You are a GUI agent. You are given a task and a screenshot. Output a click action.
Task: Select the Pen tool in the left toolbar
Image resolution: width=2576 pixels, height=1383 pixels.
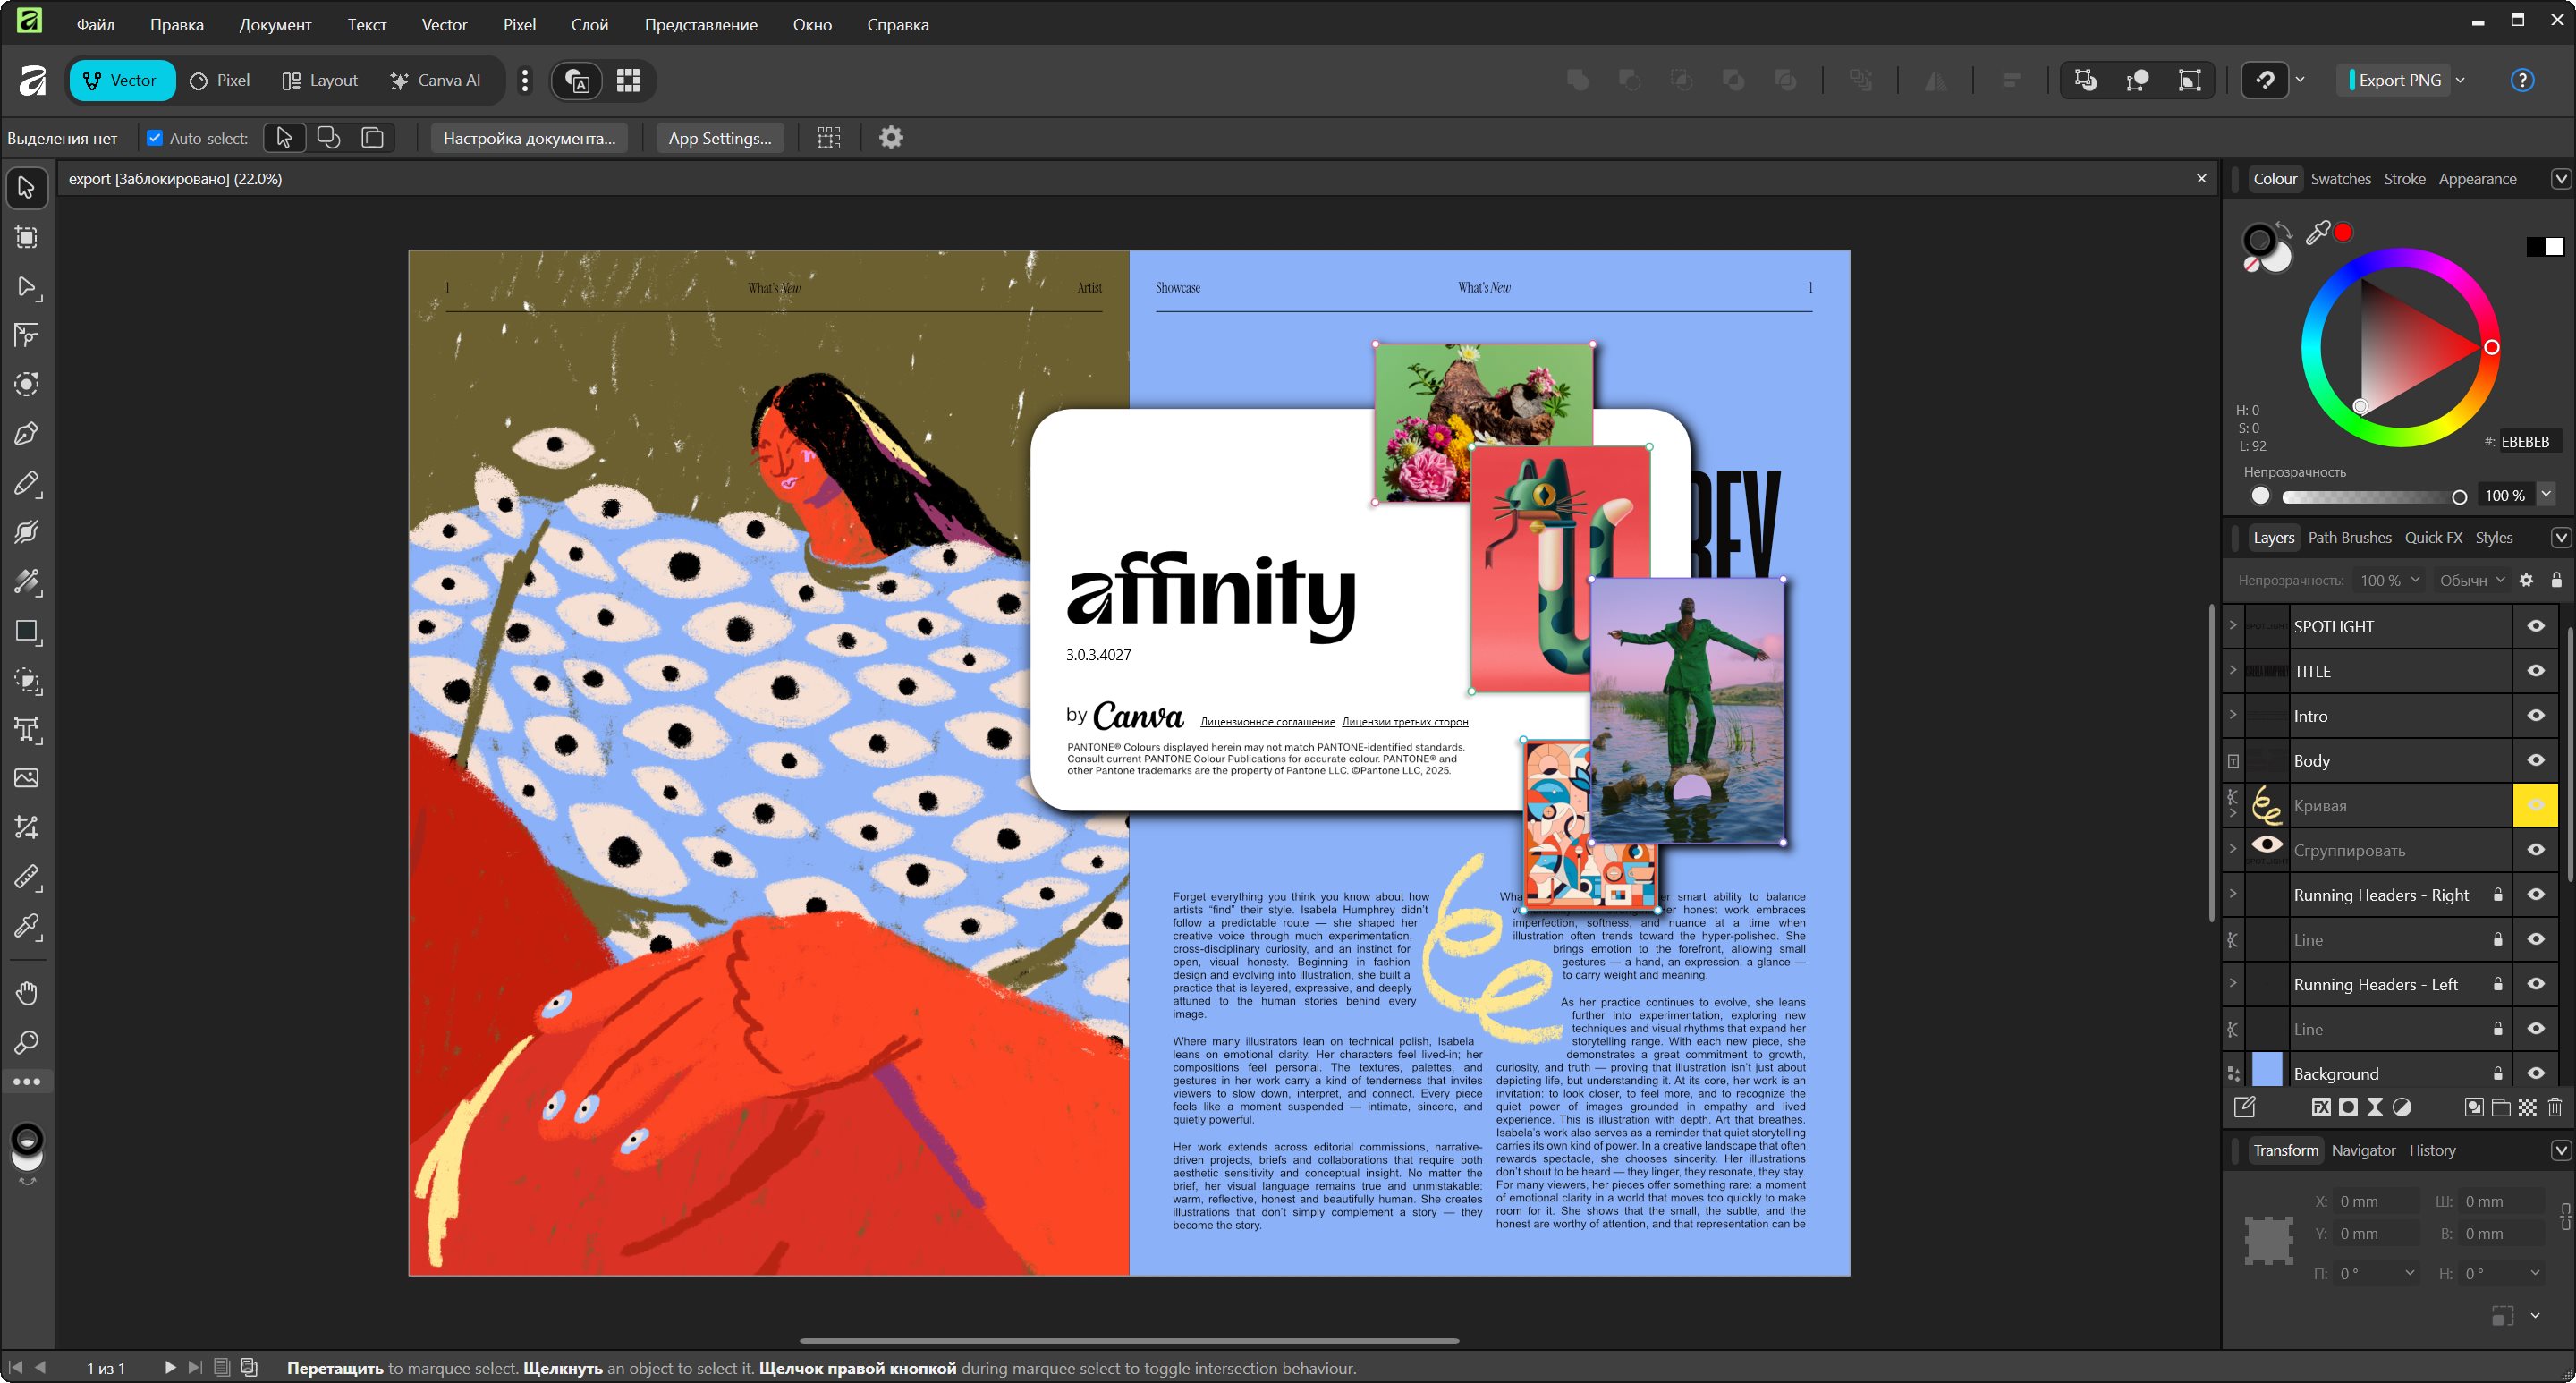tap(27, 434)
